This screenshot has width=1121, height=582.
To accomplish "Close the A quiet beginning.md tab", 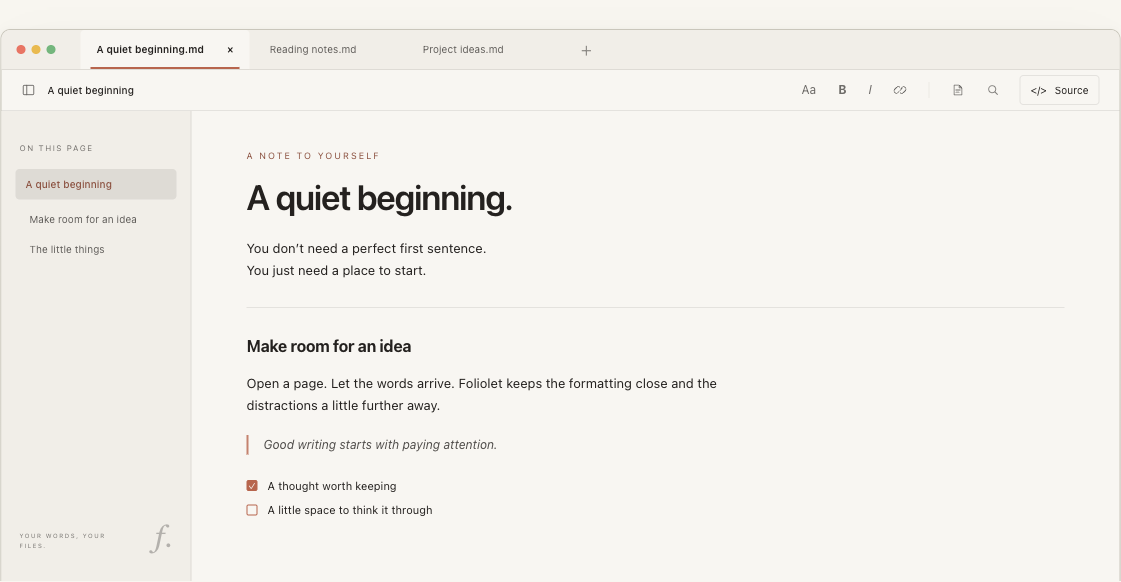I will [230, 50].
